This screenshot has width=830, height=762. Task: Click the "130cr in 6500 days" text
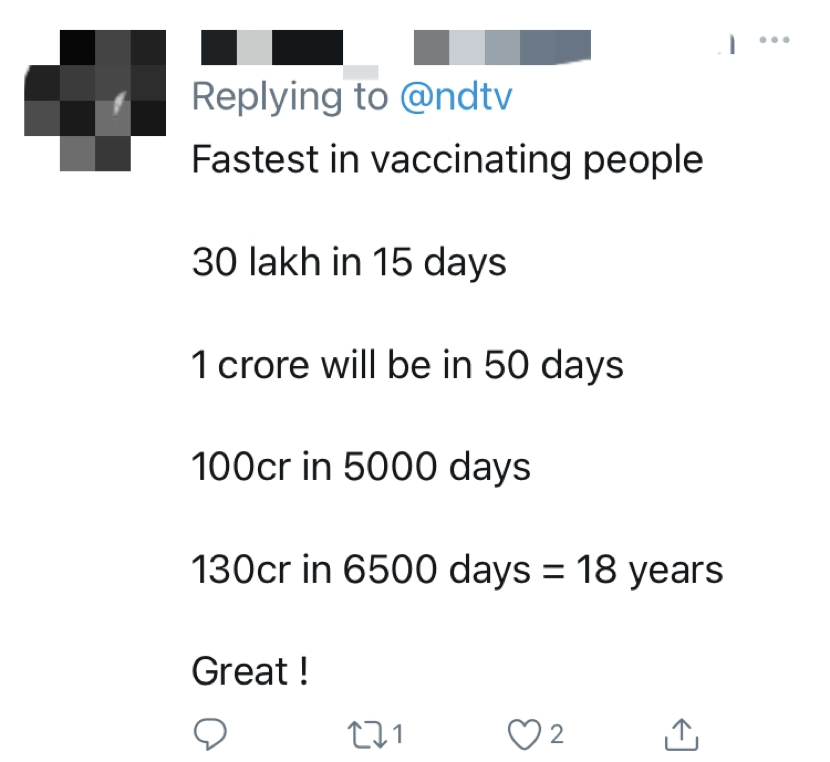pyautogui.click(x=361, y=570)
